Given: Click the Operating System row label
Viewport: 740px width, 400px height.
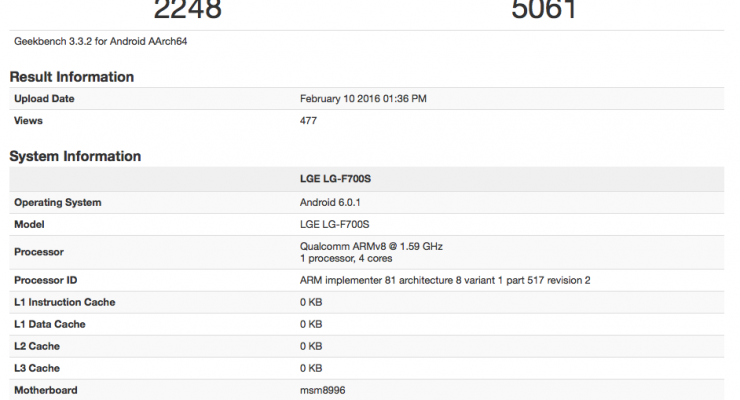Looking at the screenshot, I should pos(58,203).
